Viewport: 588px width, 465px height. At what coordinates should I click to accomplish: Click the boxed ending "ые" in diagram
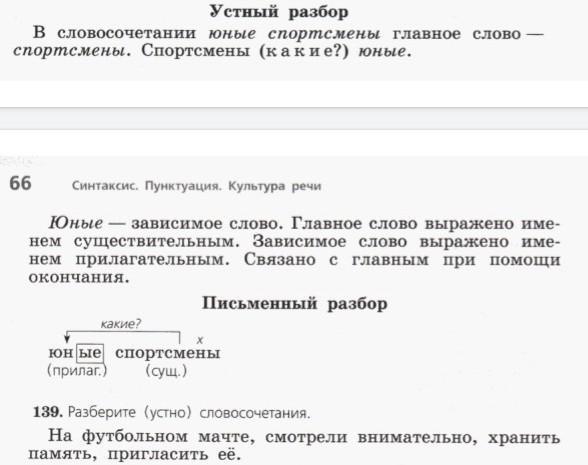(x=90, y=353)
